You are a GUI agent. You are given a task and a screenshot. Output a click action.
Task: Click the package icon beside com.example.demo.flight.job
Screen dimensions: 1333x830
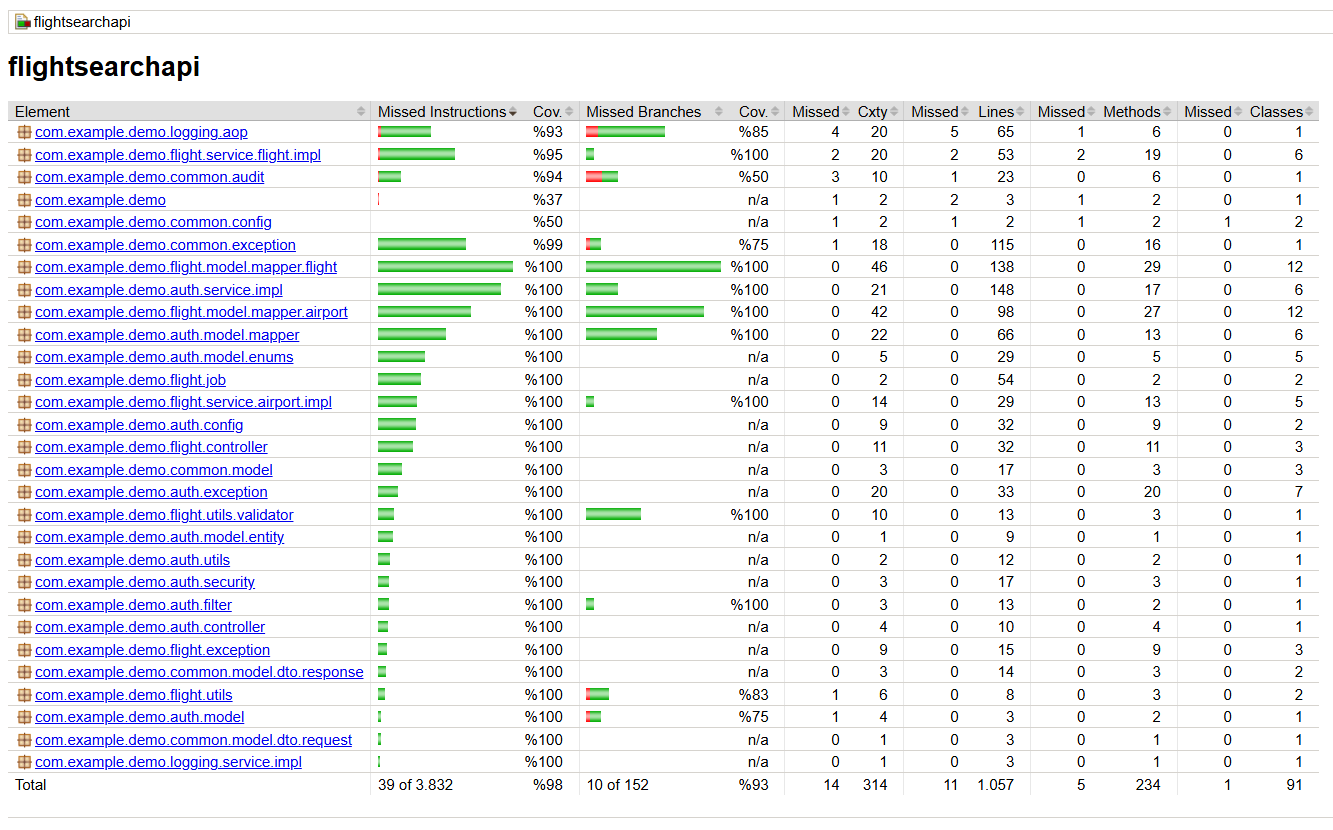(x=24, y=380)
